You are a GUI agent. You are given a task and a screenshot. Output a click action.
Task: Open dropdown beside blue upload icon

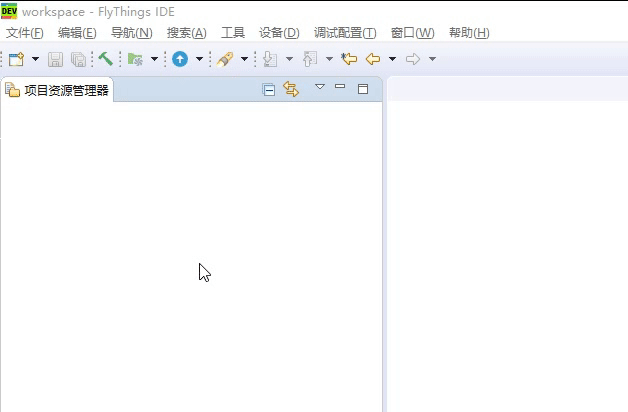[199, 59]
